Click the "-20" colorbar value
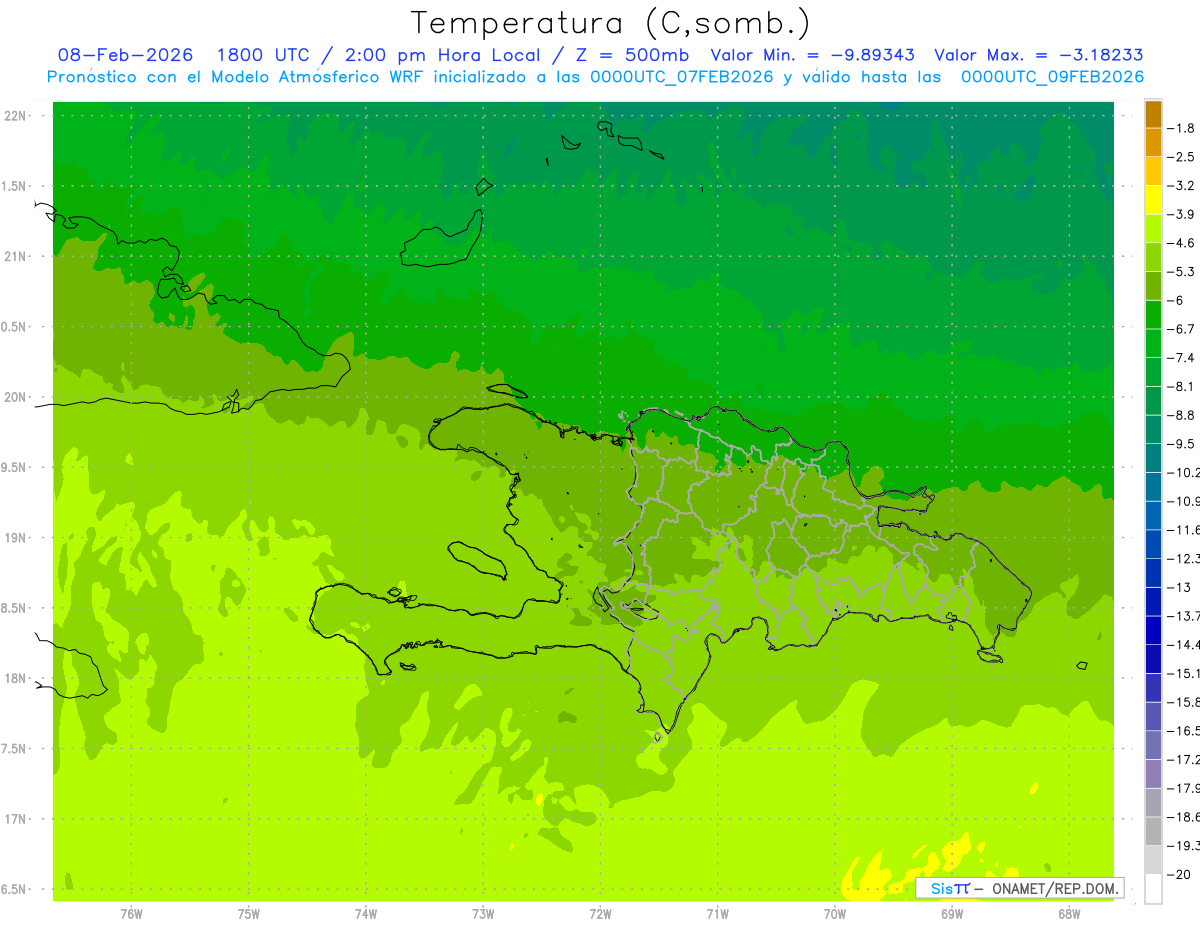The image size is (1200, 927). click(1178, 875)
